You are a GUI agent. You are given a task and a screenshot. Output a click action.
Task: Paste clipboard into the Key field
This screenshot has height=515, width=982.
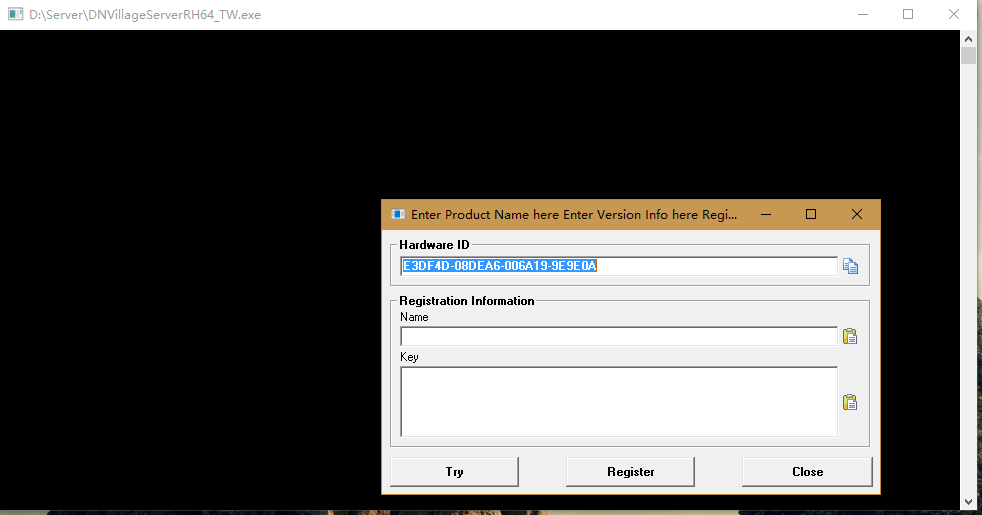pos(850,402)
